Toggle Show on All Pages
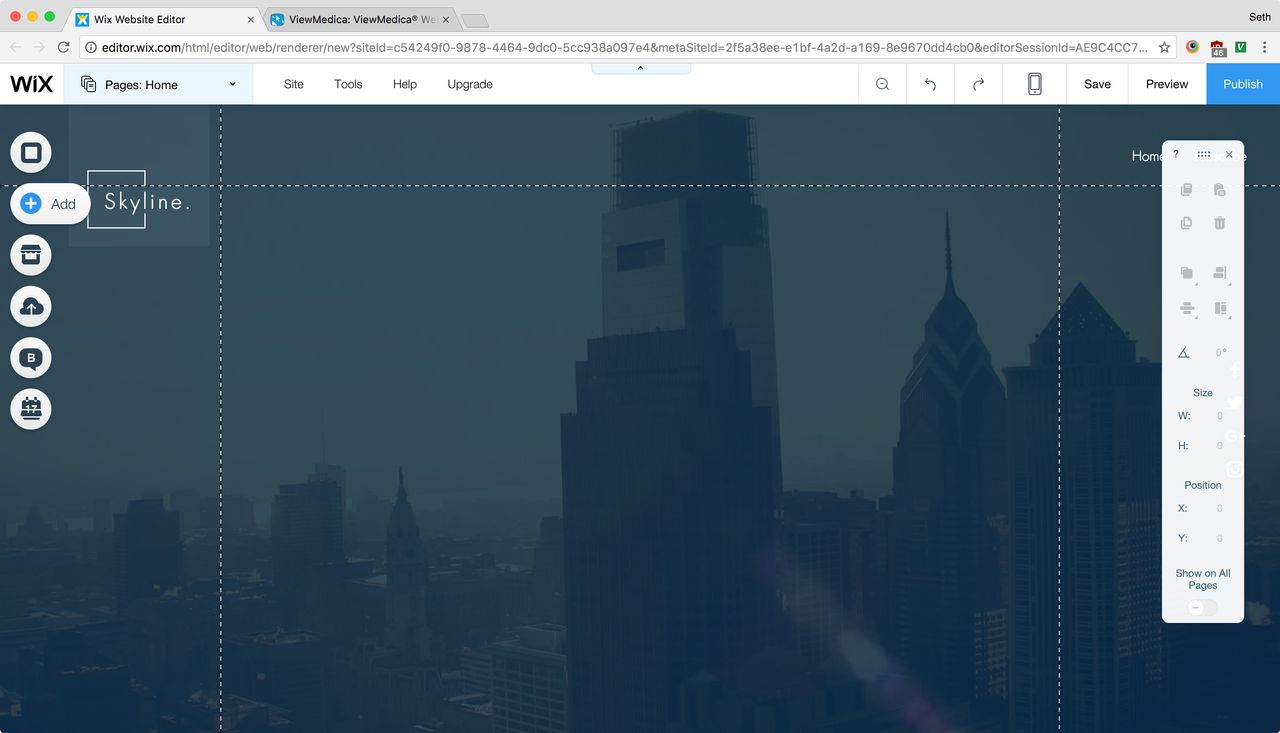1280x733 pixels. click(1202, 607)
